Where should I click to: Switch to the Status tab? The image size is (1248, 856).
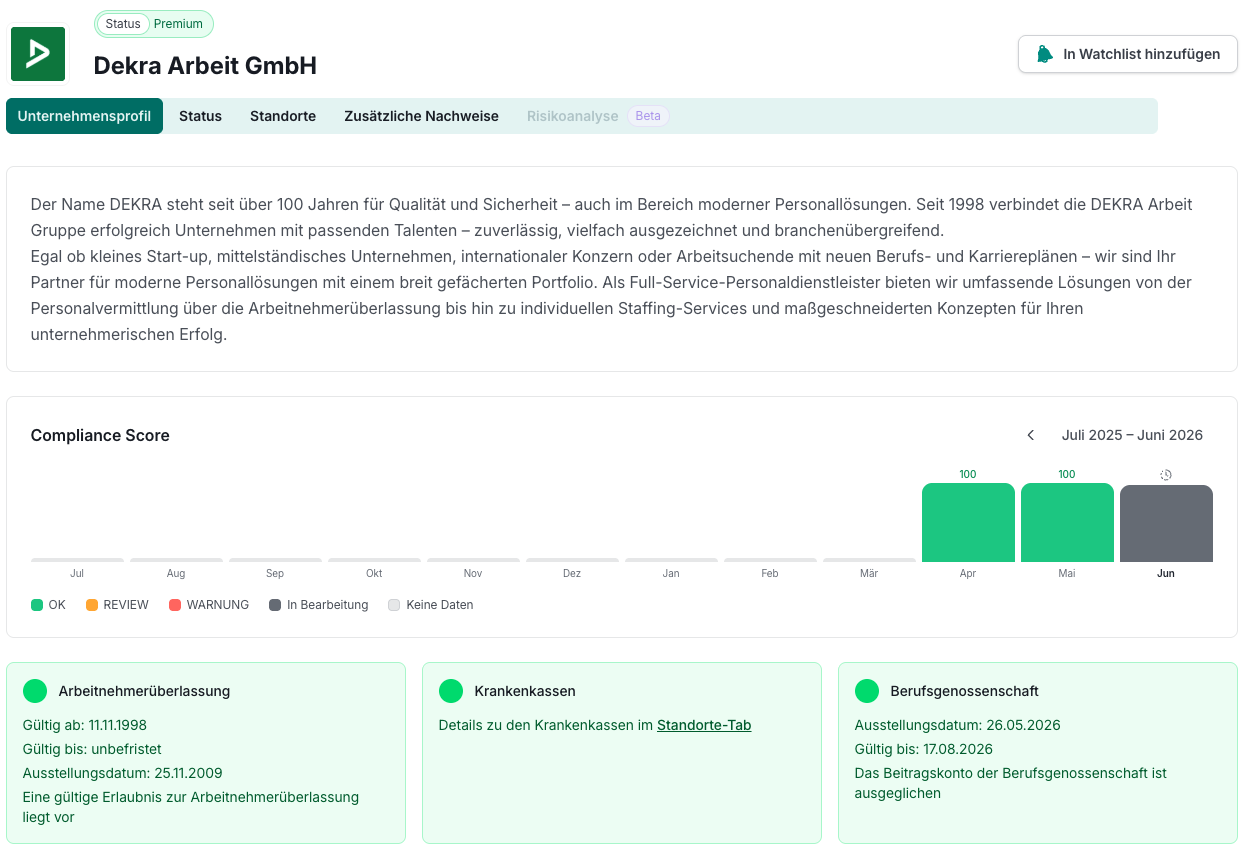point(200,116)
